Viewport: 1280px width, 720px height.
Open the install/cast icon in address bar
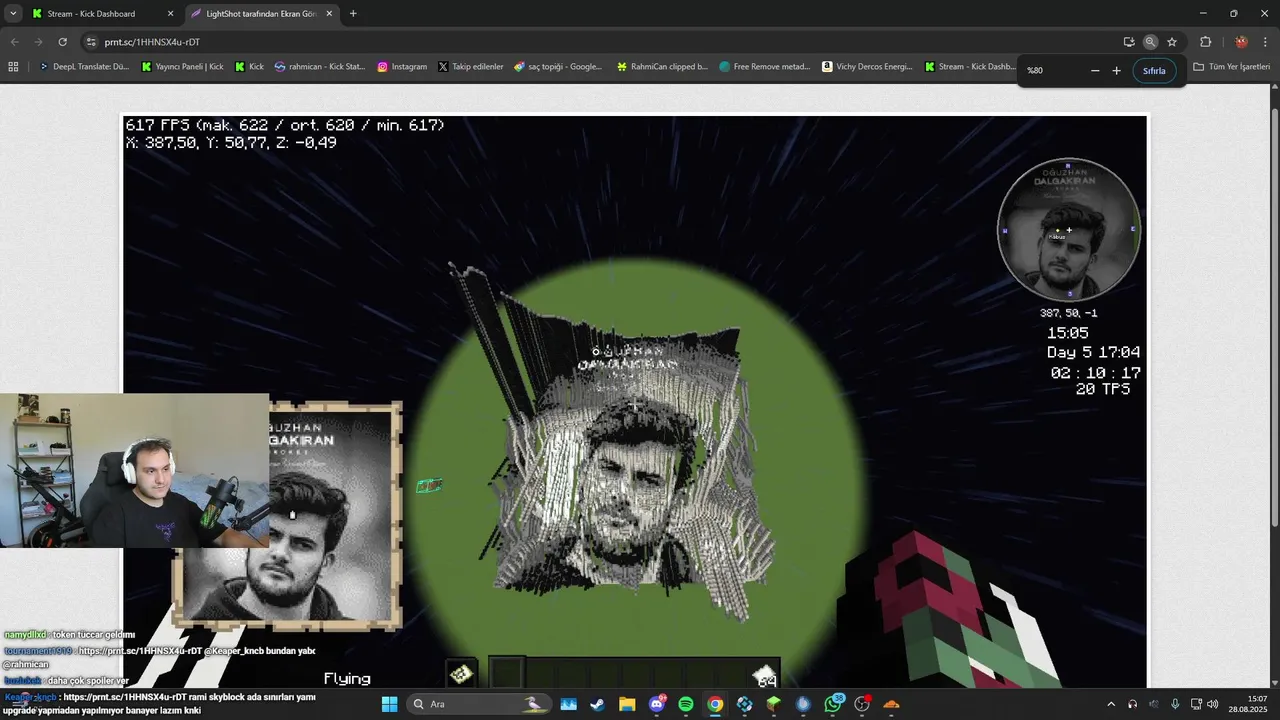pos(1129,42)
